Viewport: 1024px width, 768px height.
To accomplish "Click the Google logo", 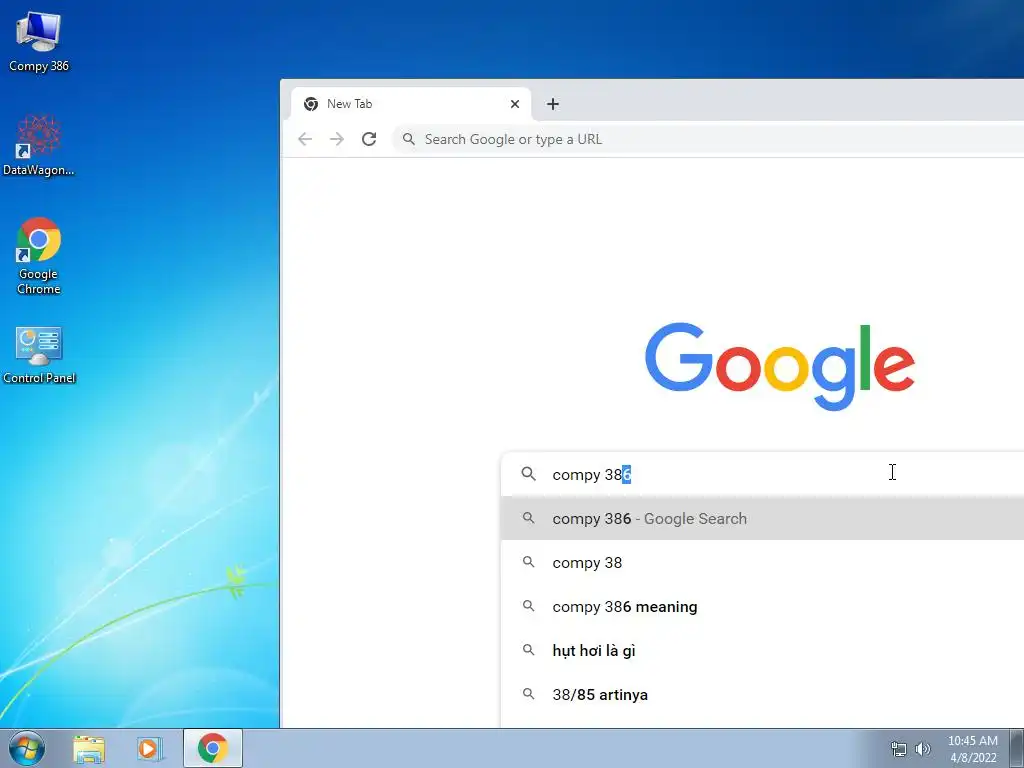I will (x=780, y=366).
